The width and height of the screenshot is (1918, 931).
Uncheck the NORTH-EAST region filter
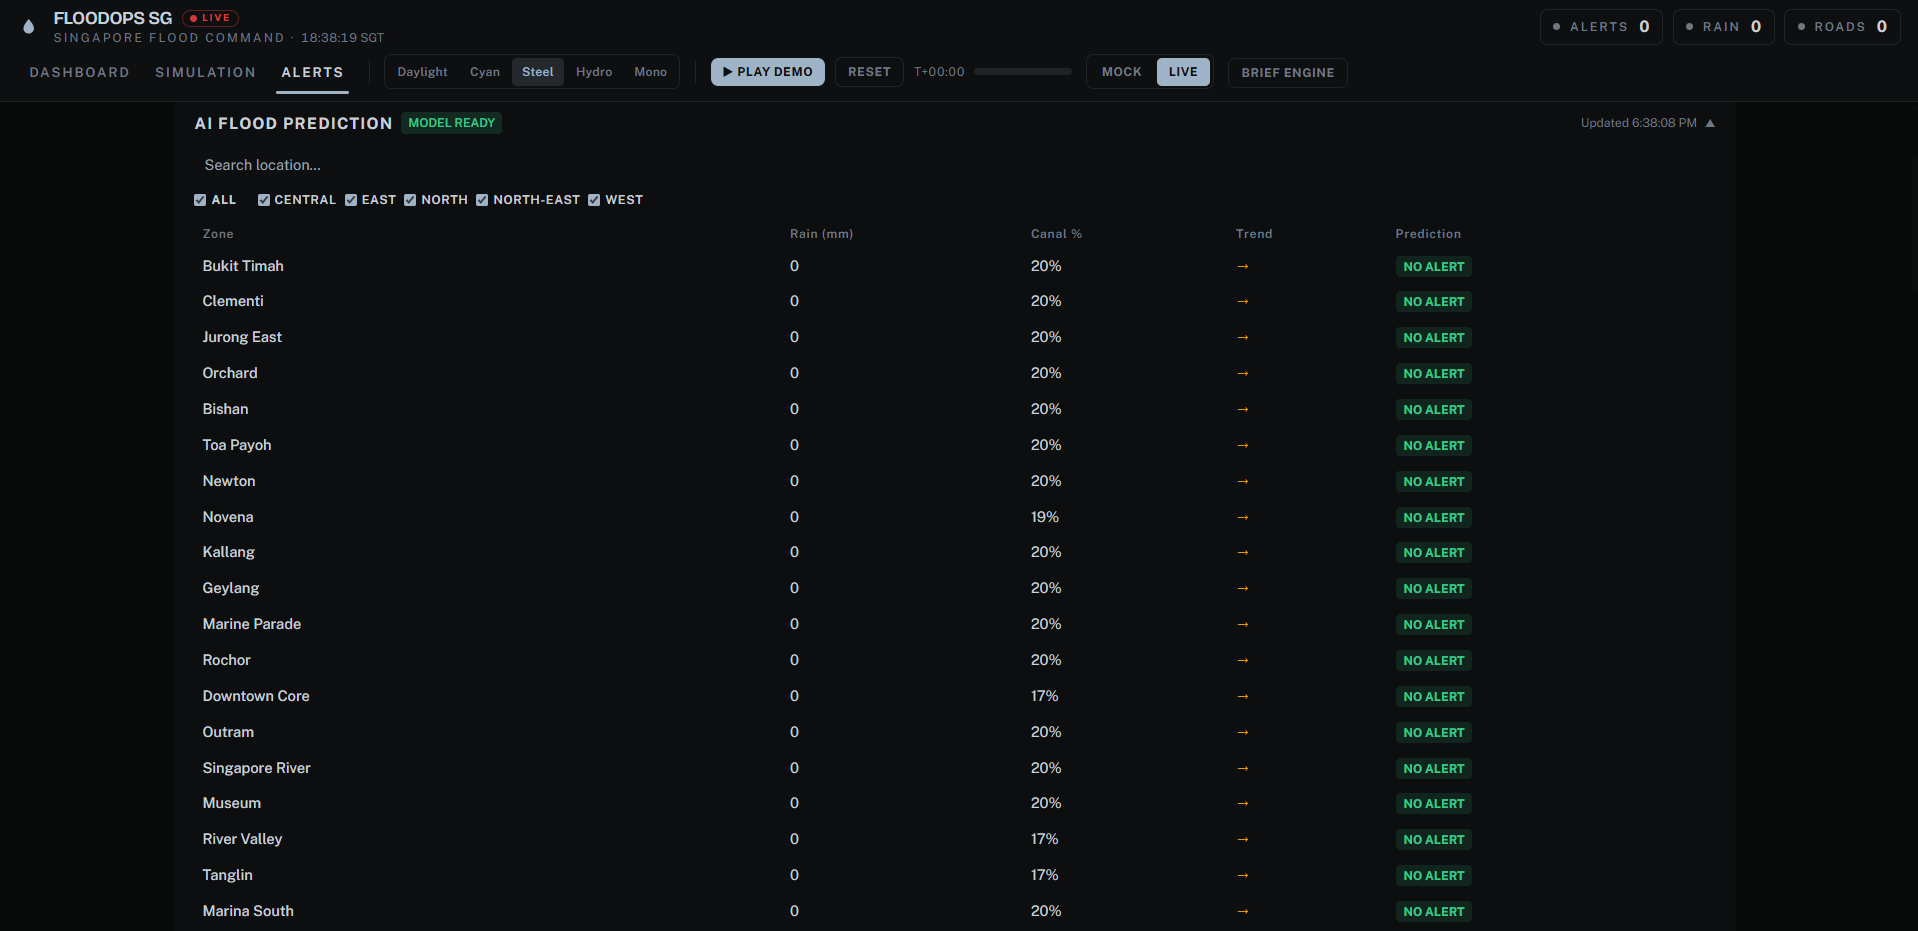click(482, 200)
